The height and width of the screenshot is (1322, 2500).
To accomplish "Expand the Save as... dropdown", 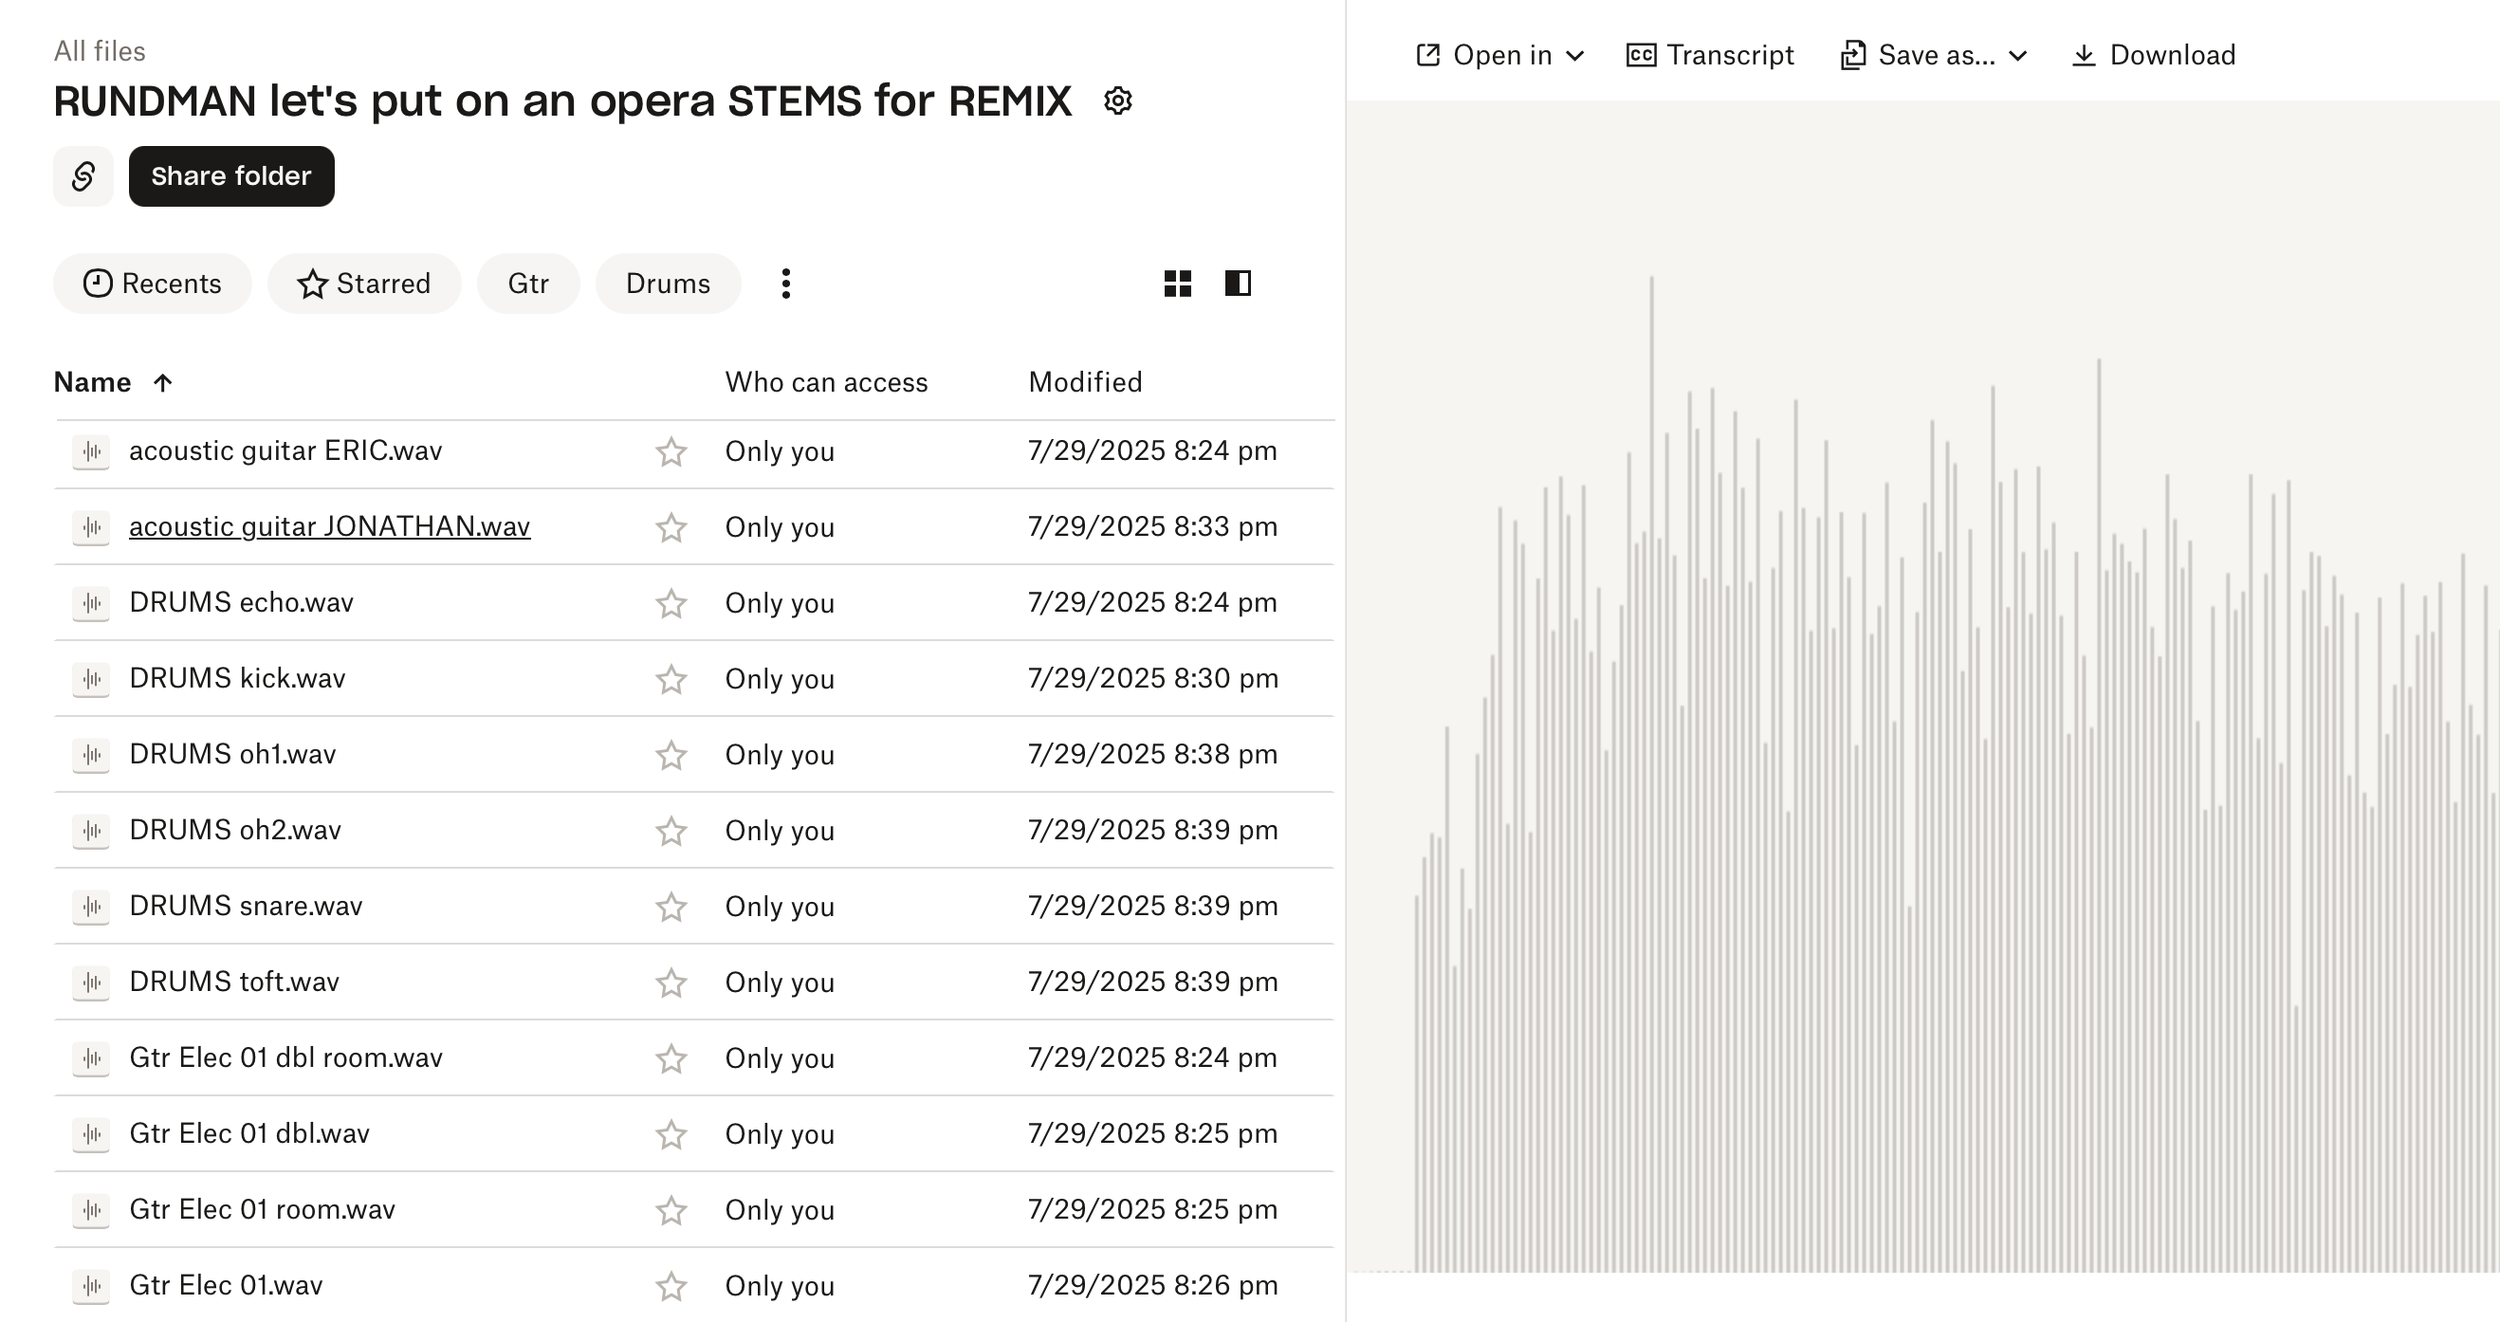I will 1934,56.
